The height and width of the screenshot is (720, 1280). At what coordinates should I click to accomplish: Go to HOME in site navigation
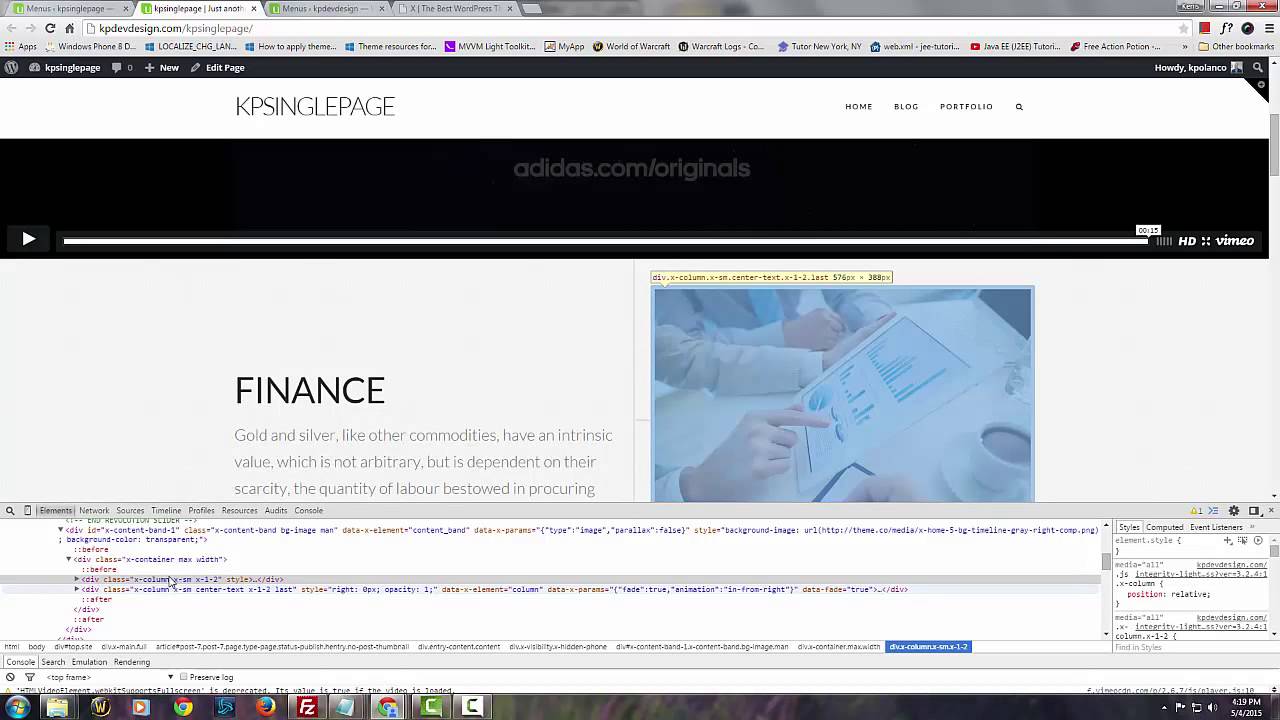click(x=859, y=106)
